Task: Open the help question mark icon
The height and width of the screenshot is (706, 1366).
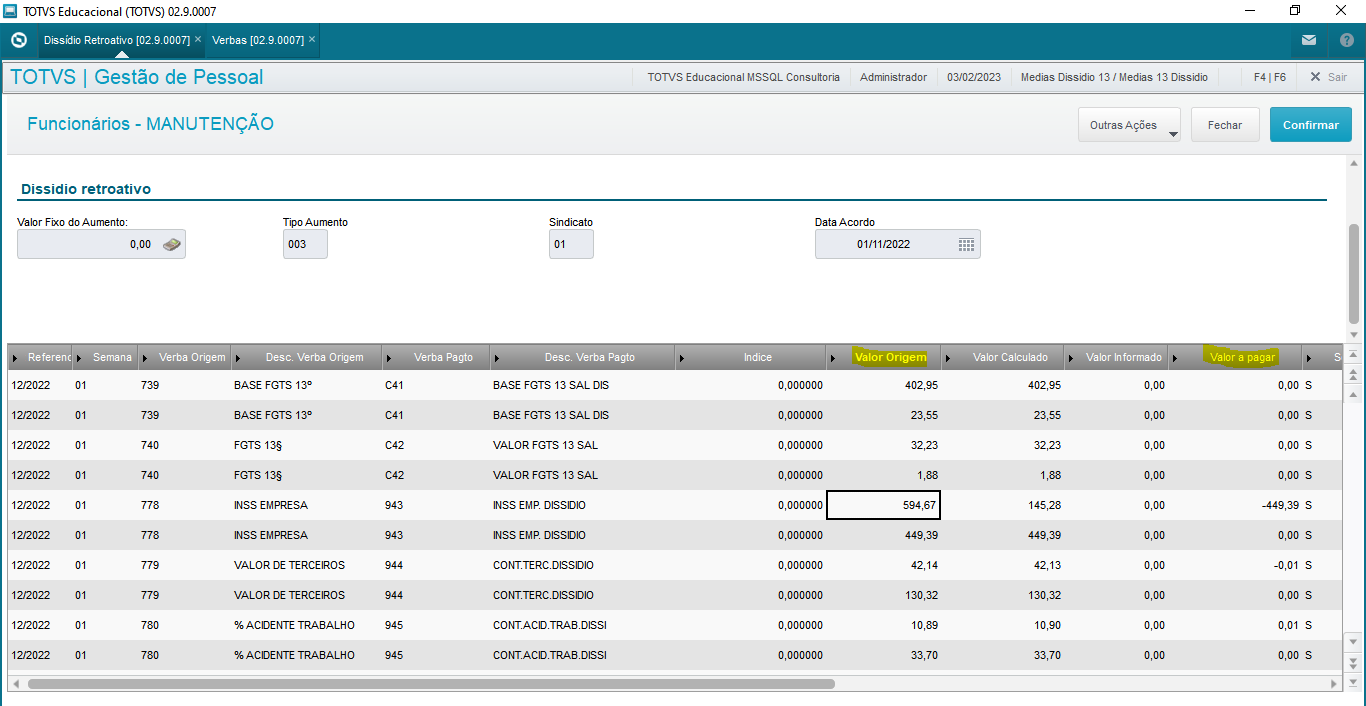Action: coord(1346,40)
